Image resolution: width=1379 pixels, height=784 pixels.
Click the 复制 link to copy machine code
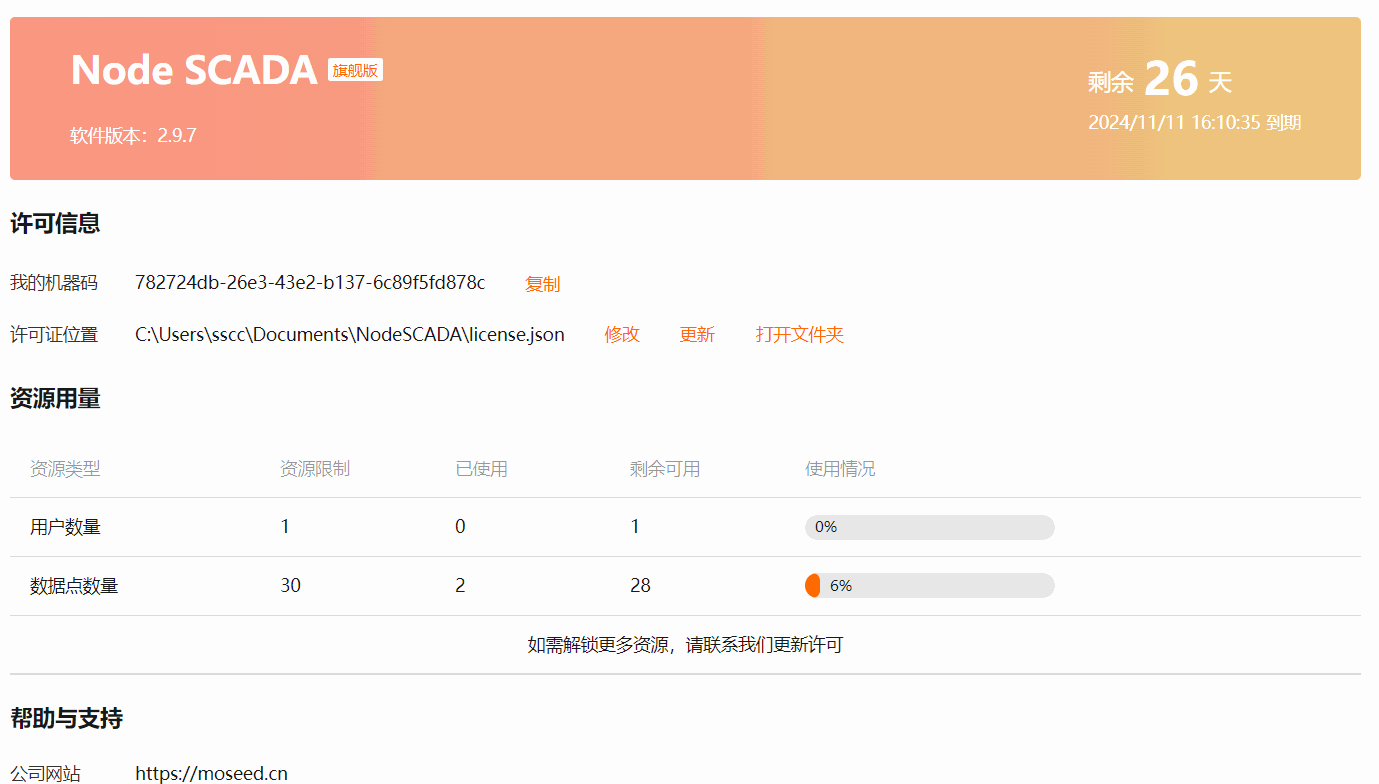click(542, 284)
